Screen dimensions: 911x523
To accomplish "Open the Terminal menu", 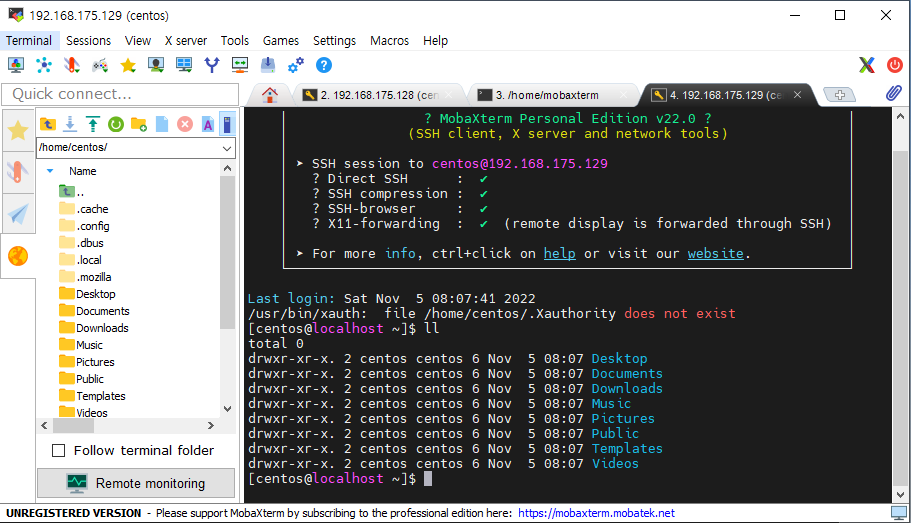I will point(29,41).
